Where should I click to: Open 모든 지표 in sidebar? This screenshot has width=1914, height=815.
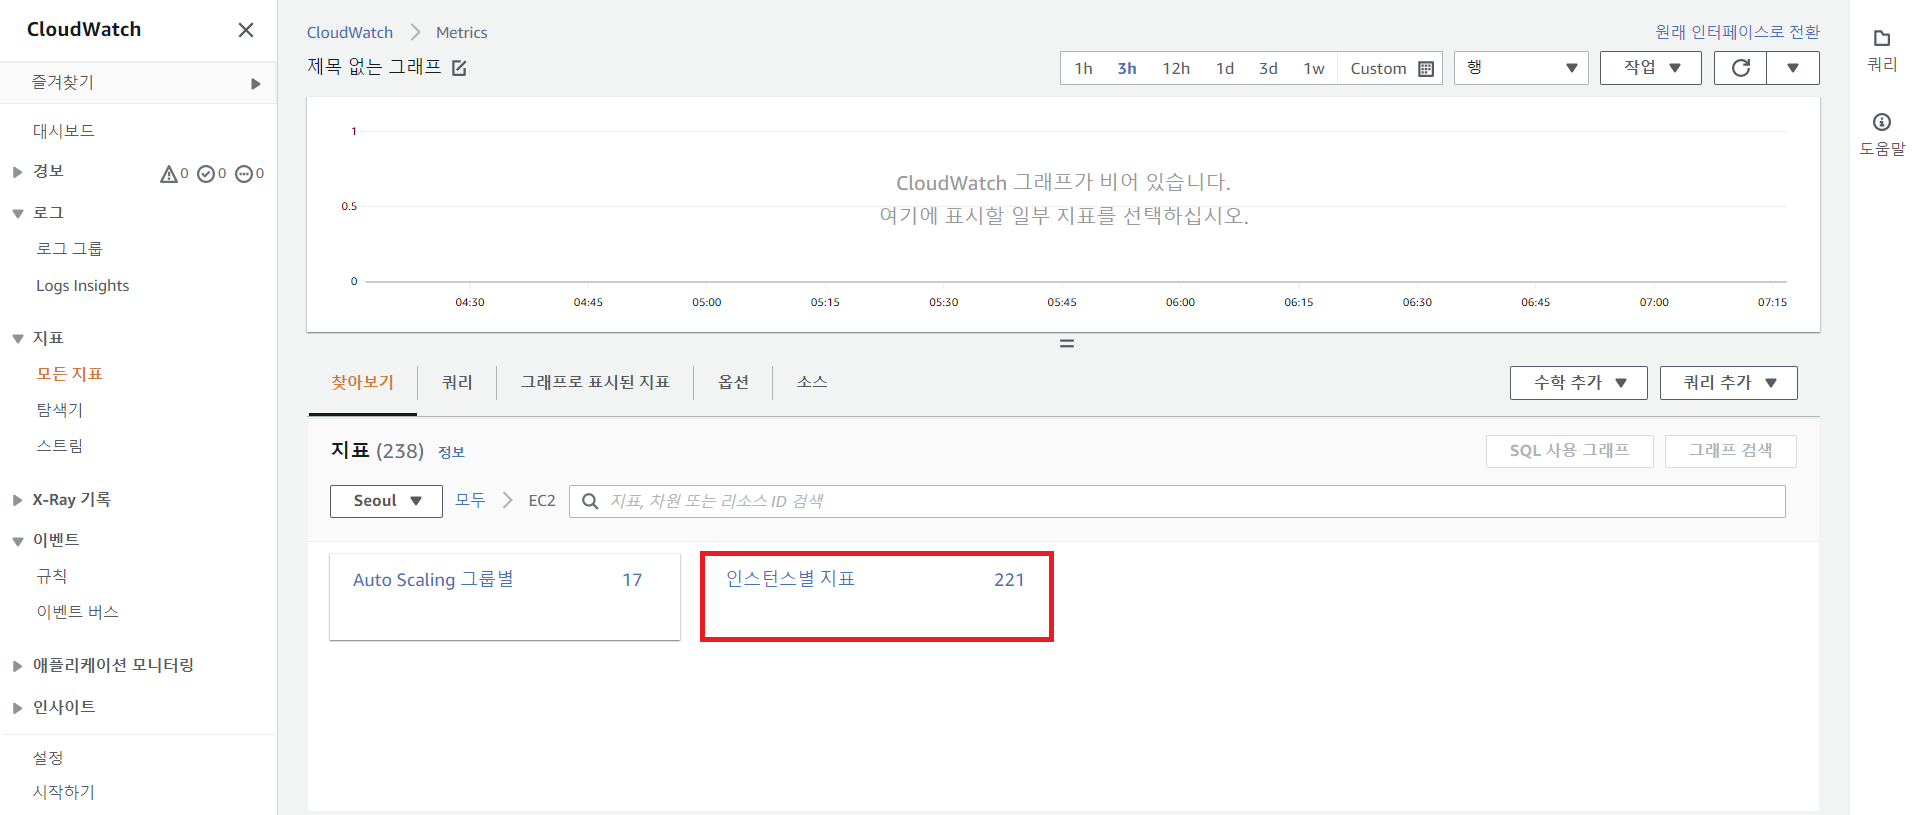[70, 374]
